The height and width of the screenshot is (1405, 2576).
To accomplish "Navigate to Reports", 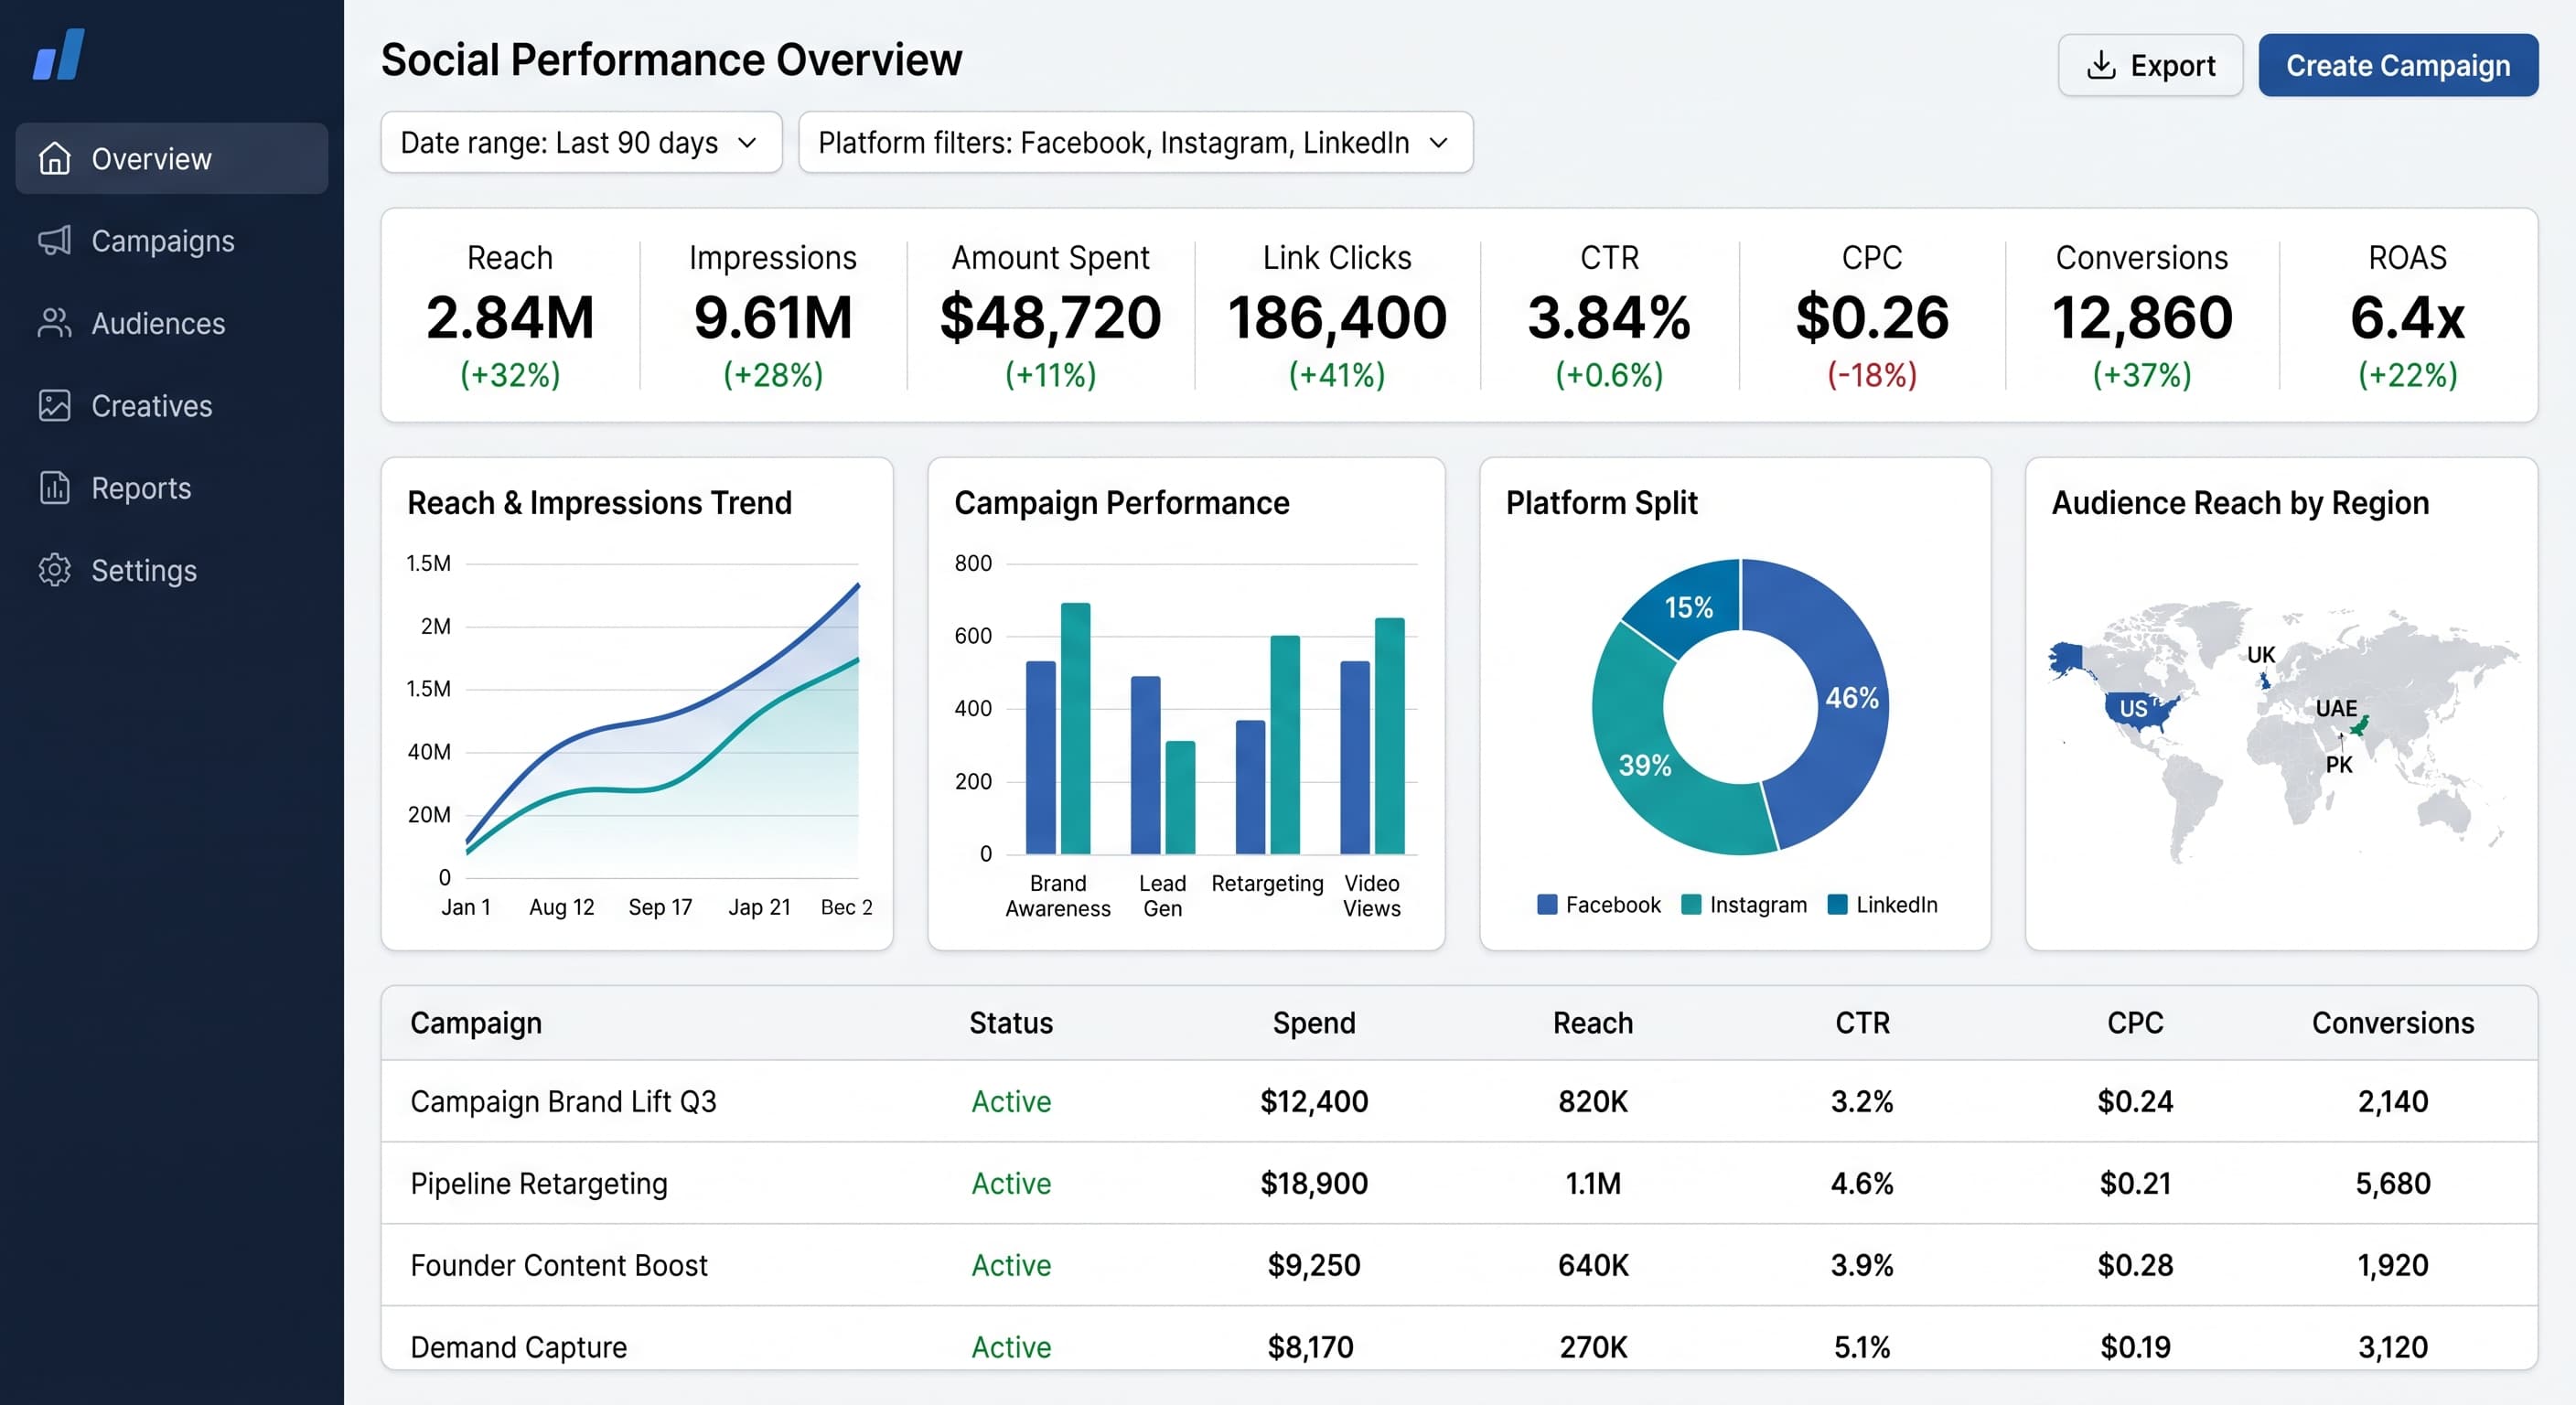I will [172, 488].
